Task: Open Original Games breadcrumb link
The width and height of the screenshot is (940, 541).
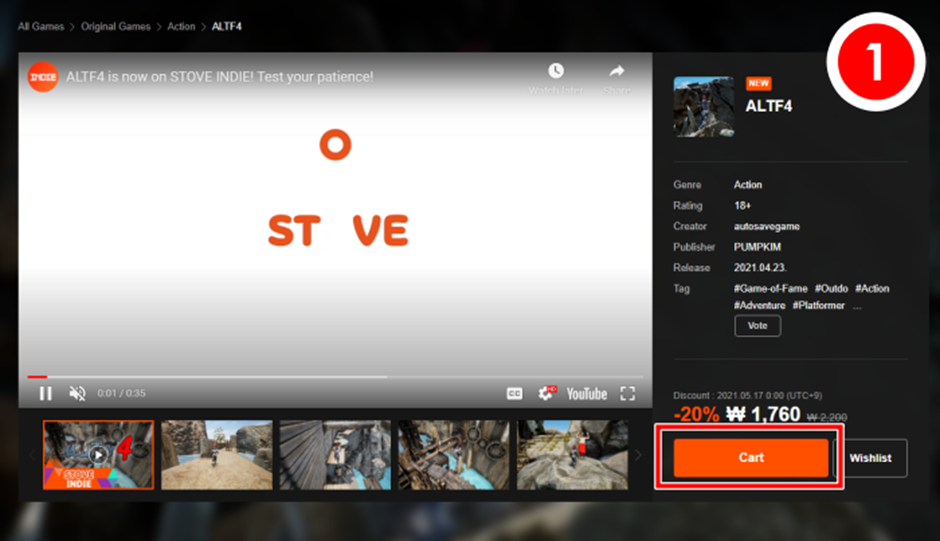Action: 115,26
